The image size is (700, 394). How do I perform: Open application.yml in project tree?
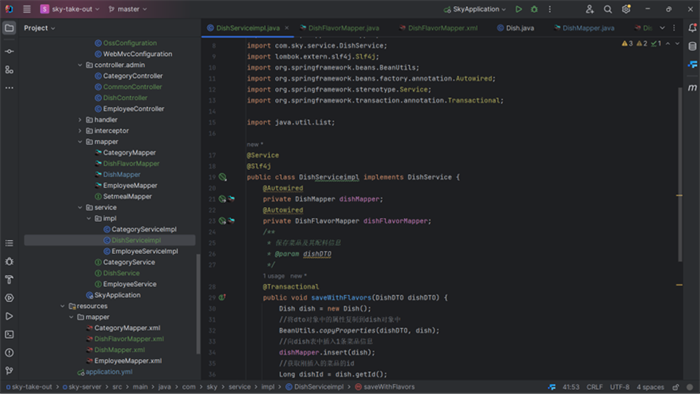[109, 372]
